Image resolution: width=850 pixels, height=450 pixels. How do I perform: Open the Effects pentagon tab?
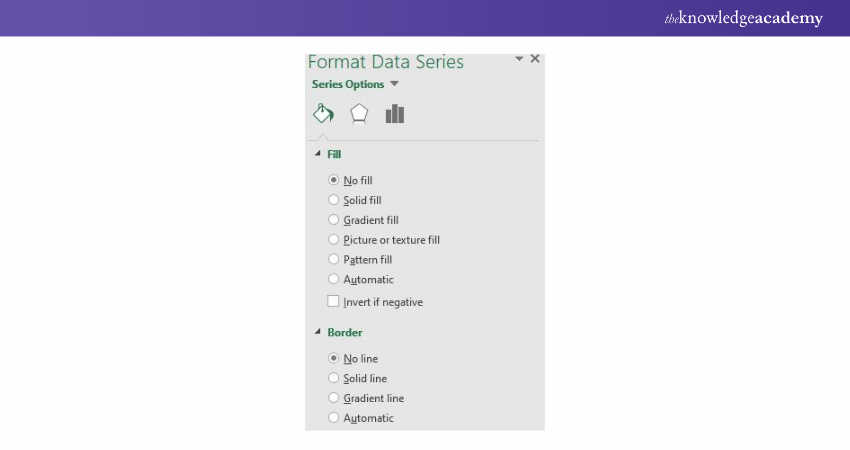point(359,113)
